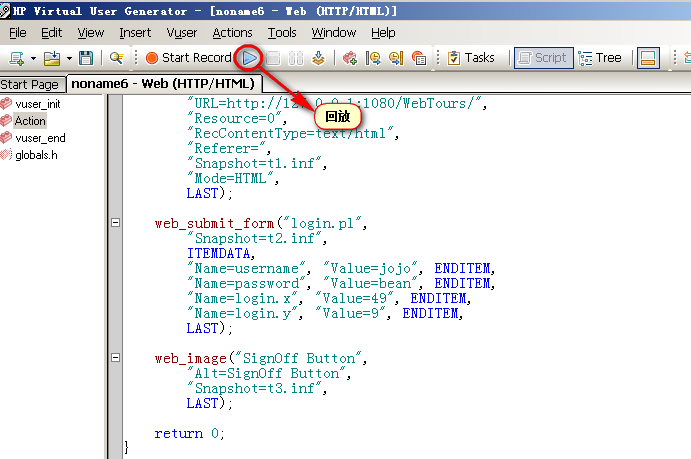Open the Help menu

383,33
